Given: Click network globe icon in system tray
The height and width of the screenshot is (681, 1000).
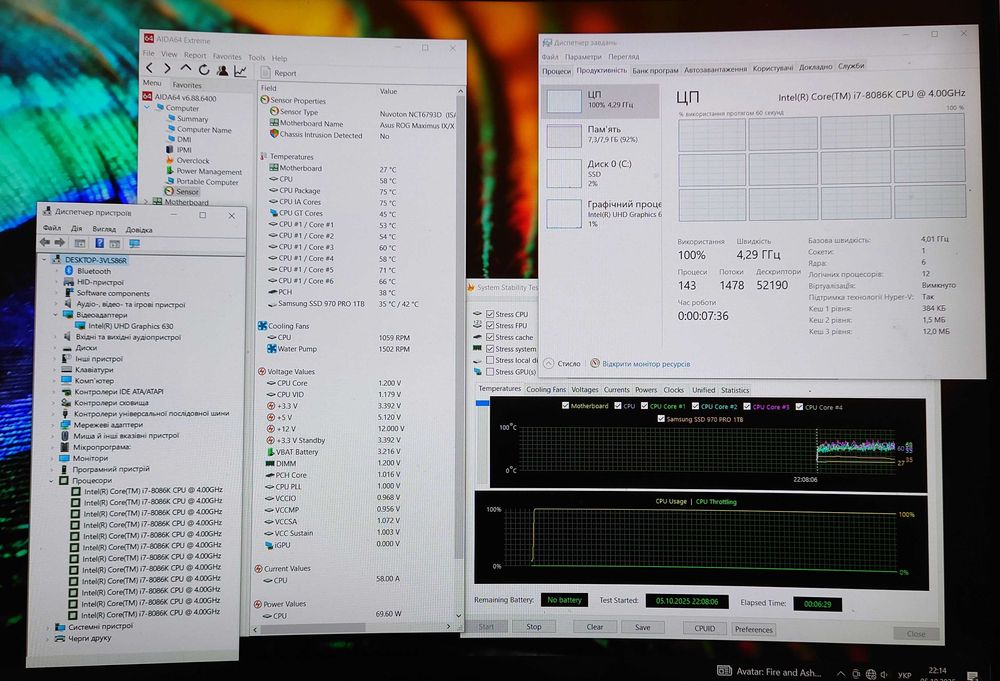Looking at the screenshot, I should click(870, 675).
